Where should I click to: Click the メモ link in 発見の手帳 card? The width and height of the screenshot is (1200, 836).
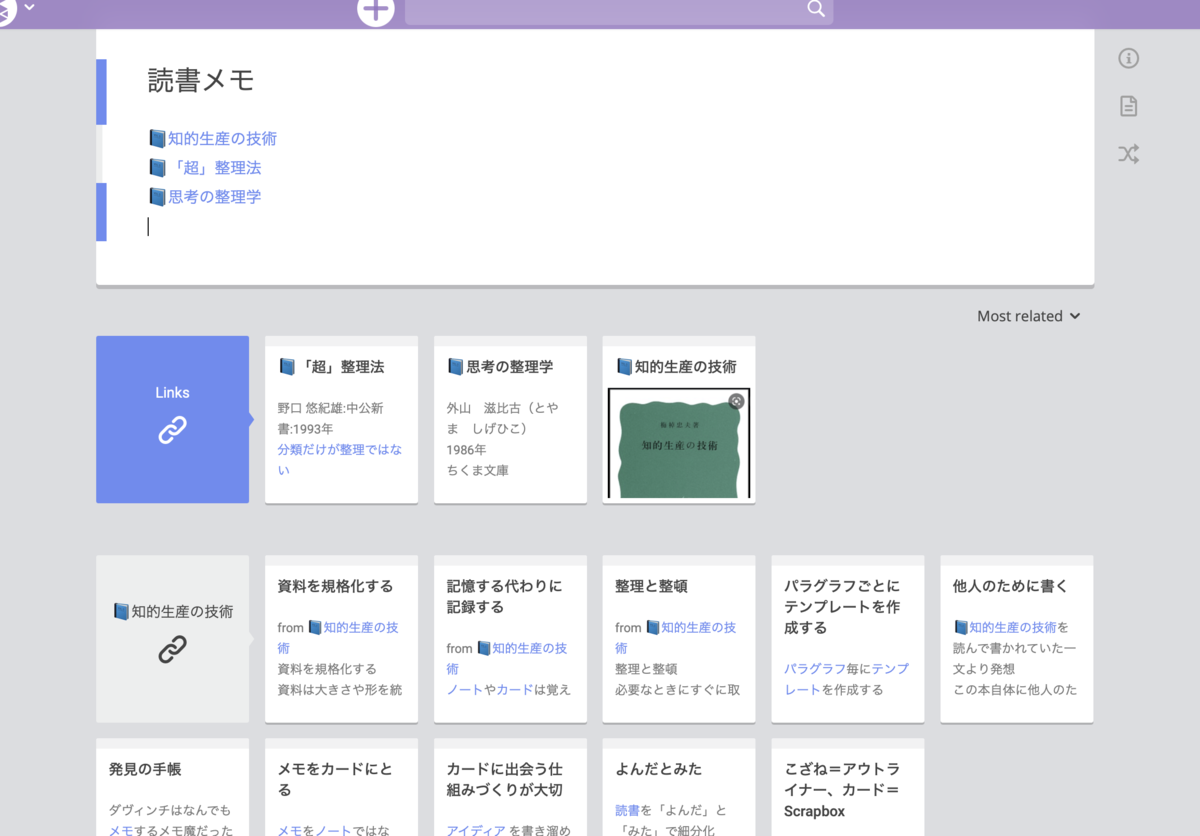pyautogui.click(x=121, y=830)
